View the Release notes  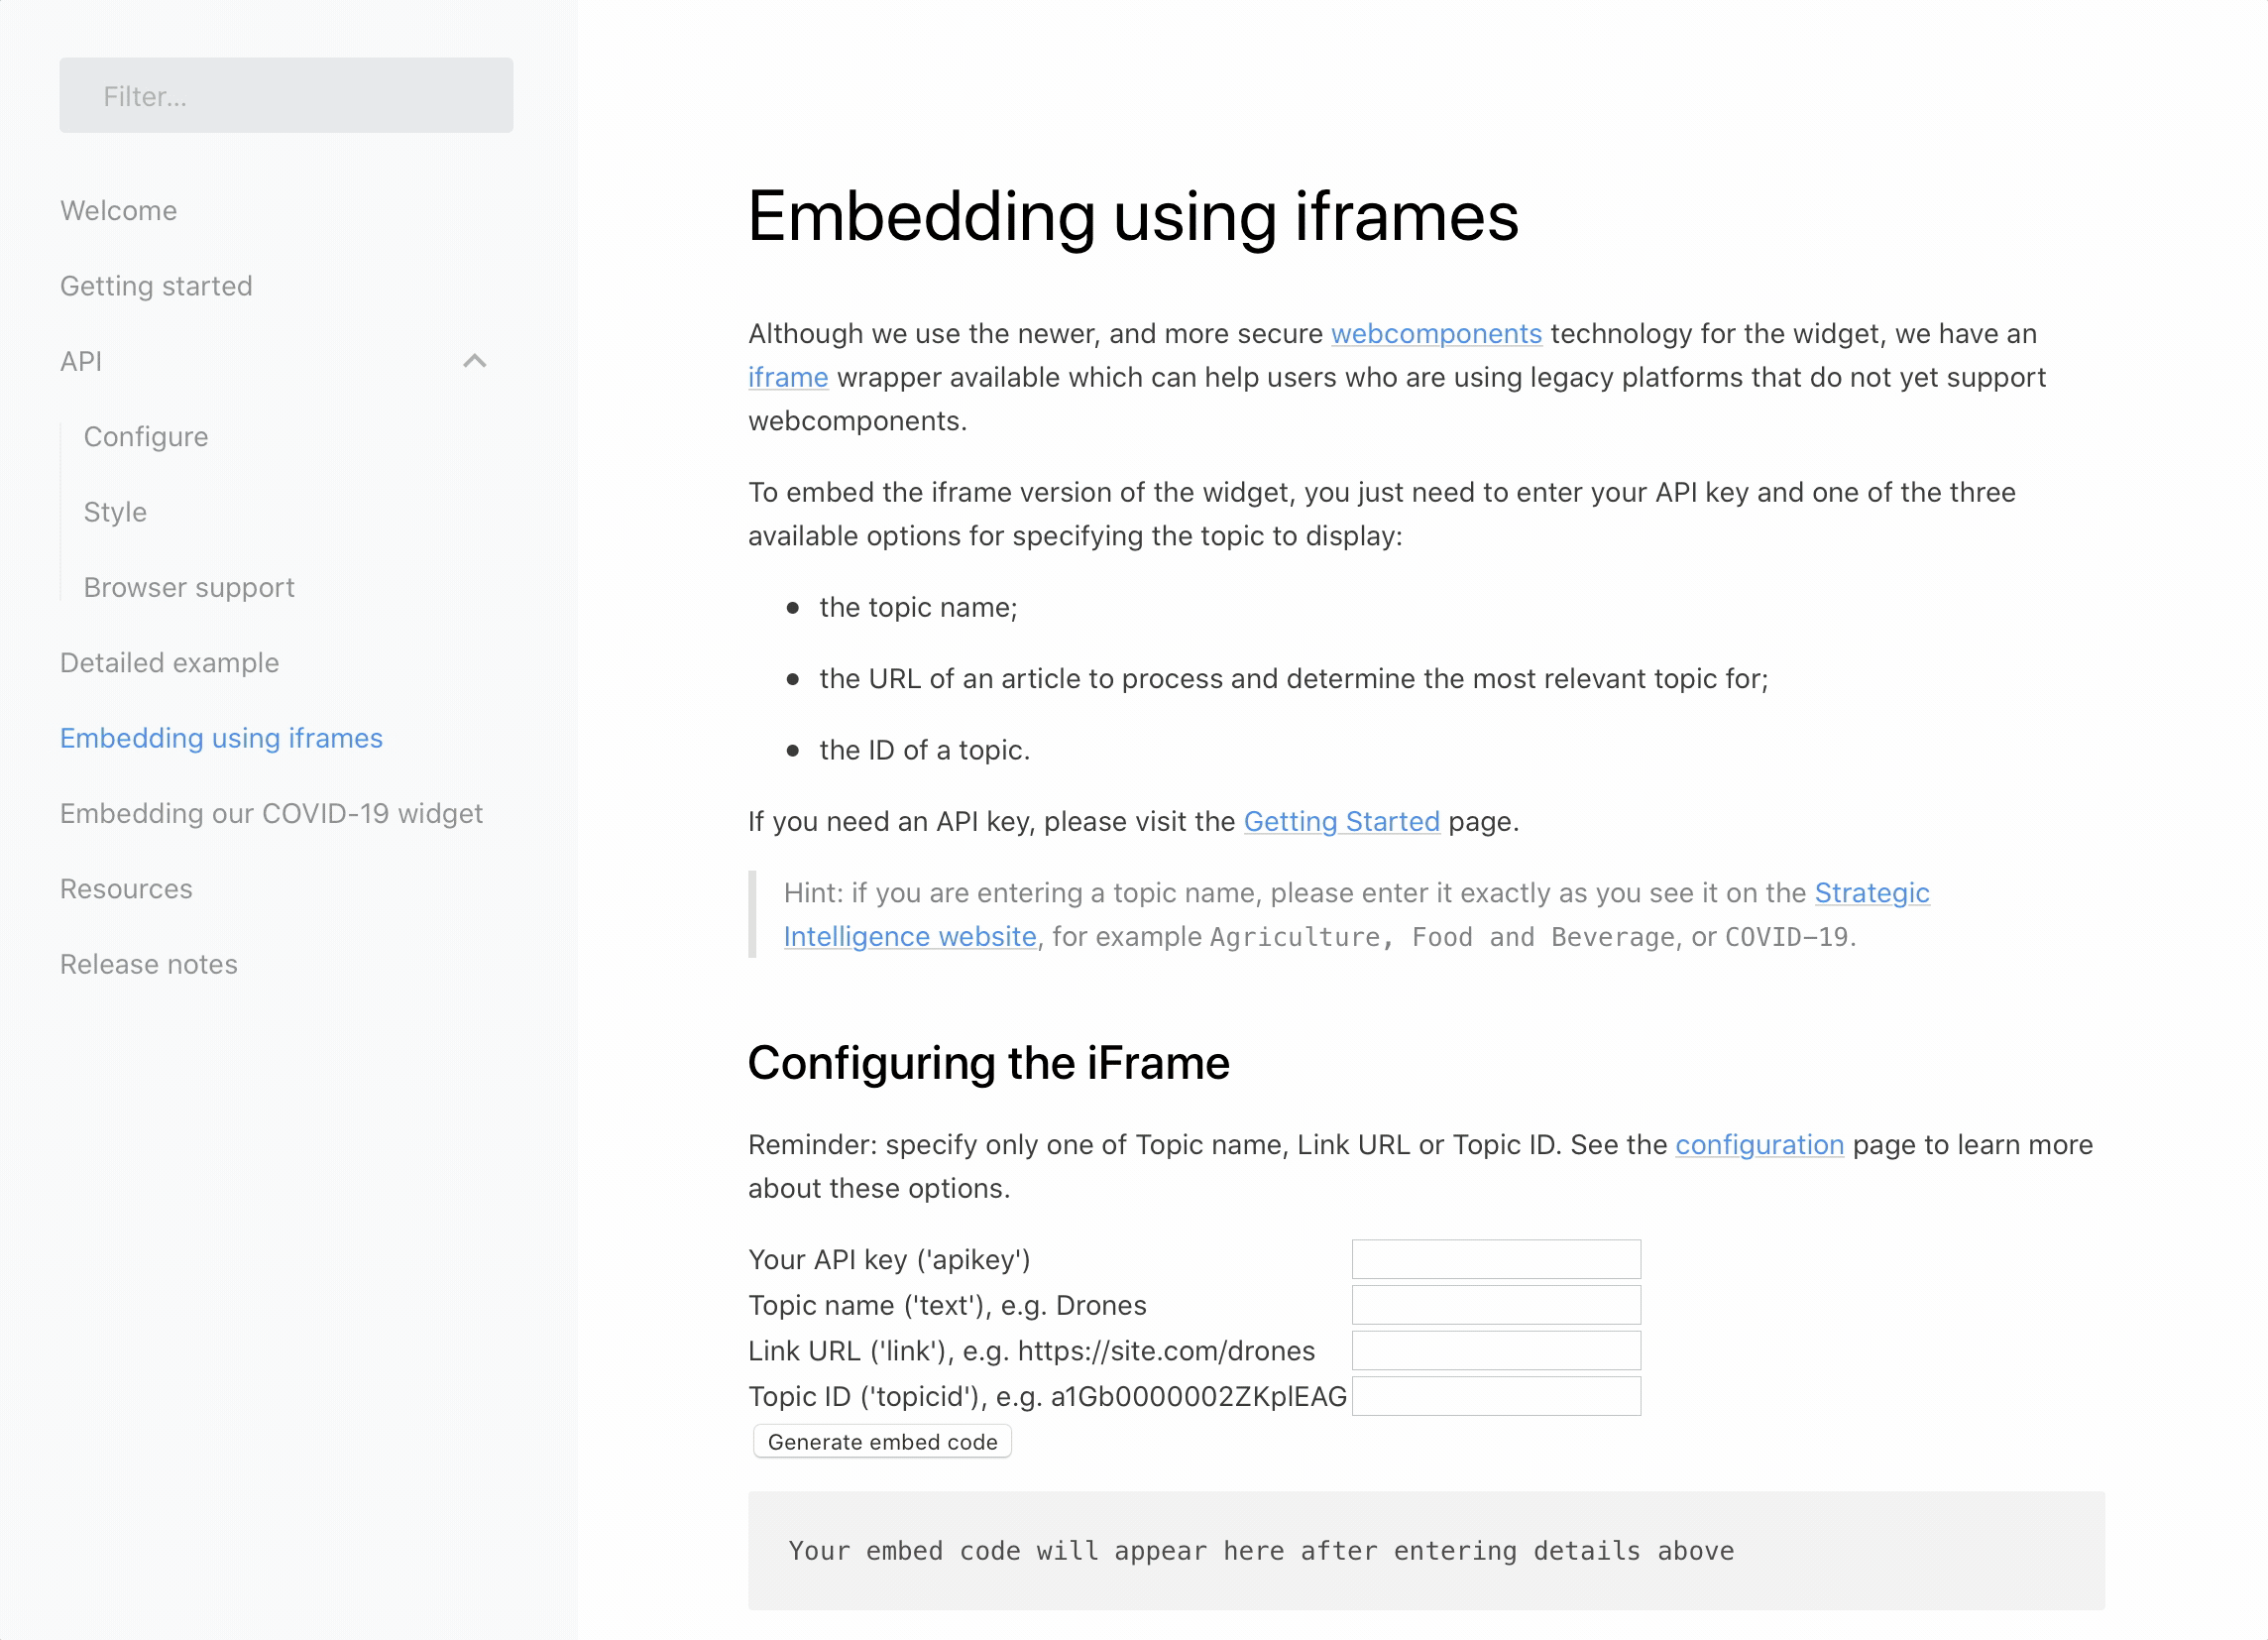point(149,964)
